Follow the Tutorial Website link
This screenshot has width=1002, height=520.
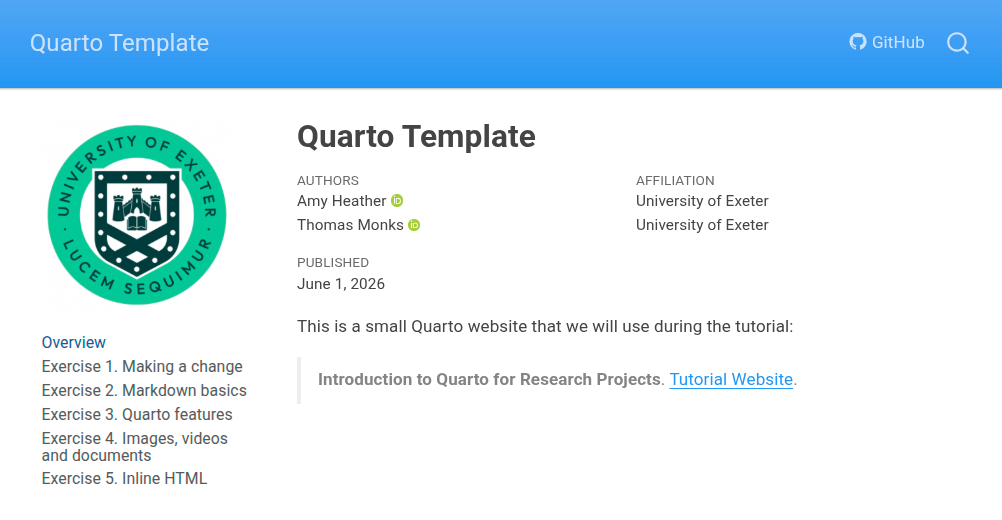coord(731,379)
